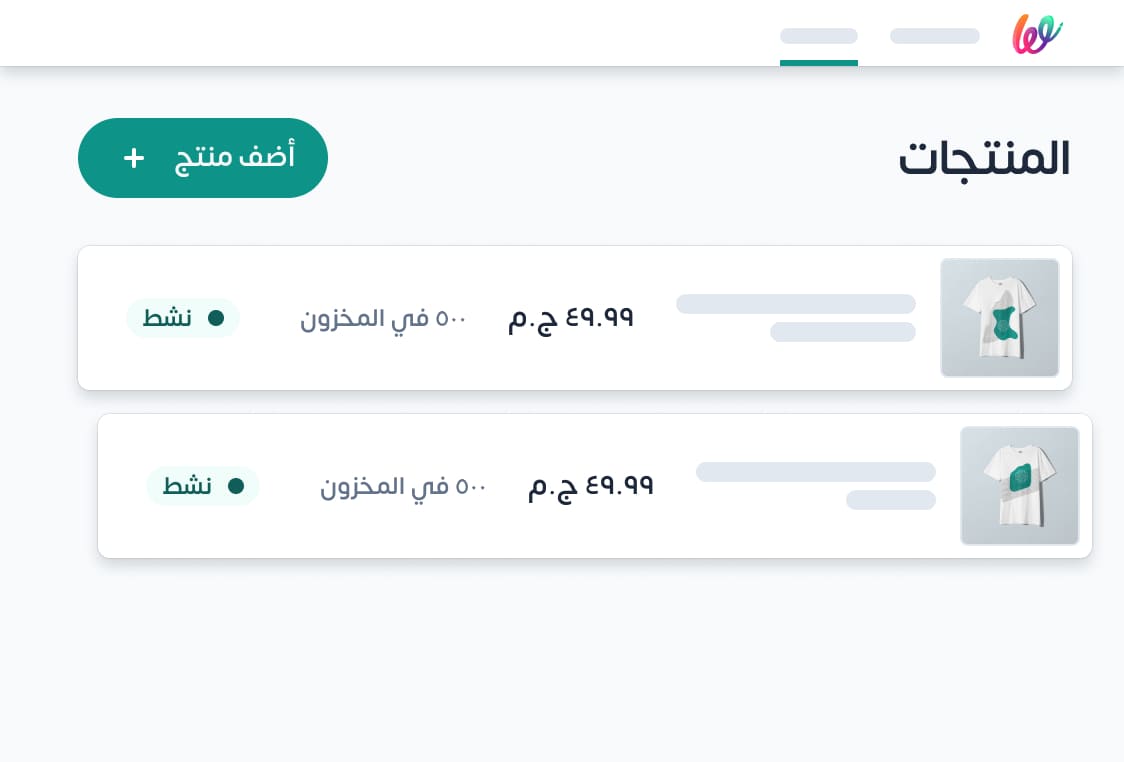Screen dimensions: 1124x762
Task: Click the second product's نشط status badge
Action: click(203, 486)
